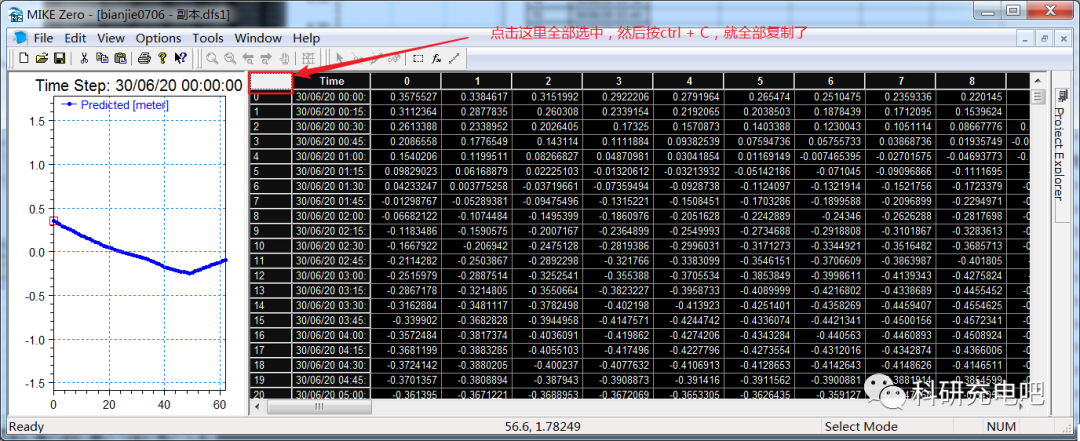This screenshot has width=1080, height=441.
Task: Click the Copy icon in the toolbar
Action: (102, 59)
